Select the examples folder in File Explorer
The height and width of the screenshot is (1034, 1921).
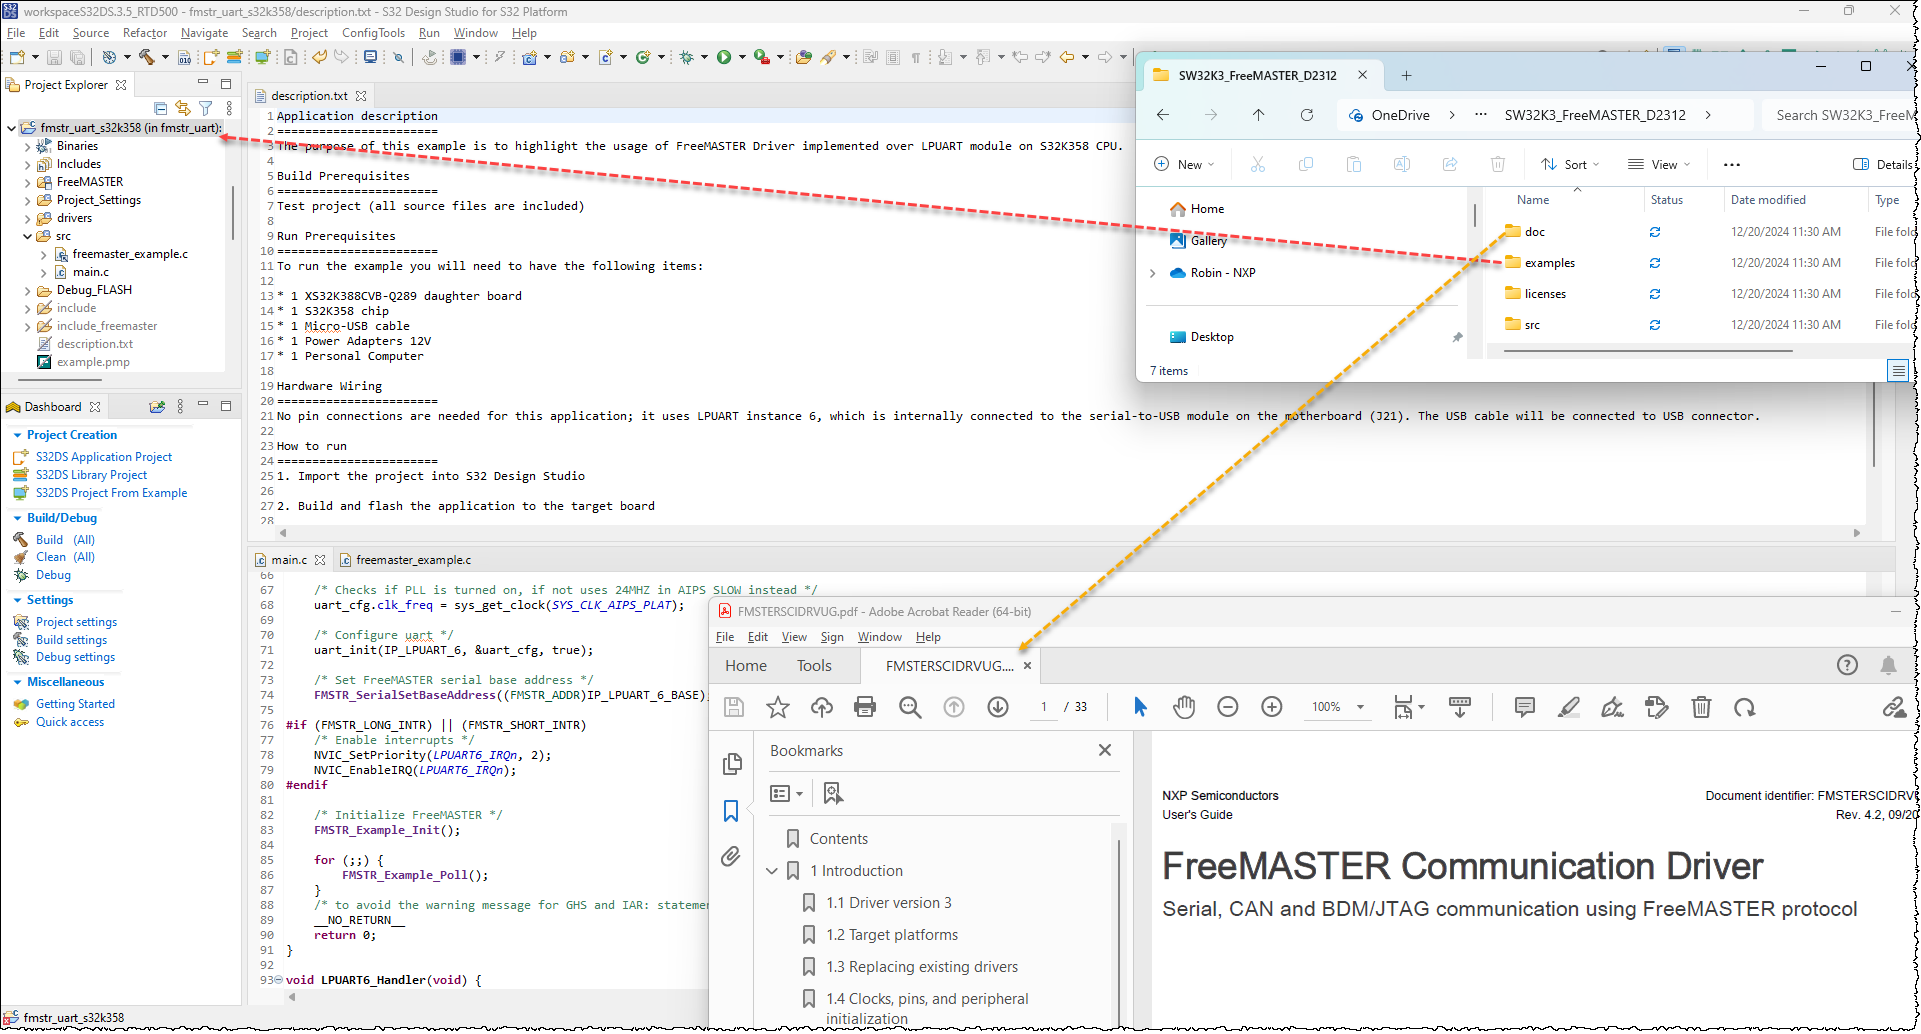(x=1549, y=263)
